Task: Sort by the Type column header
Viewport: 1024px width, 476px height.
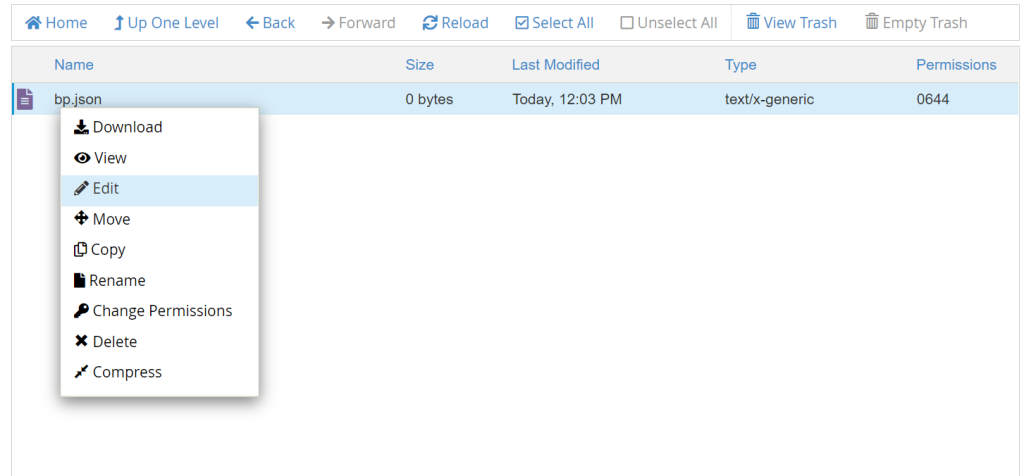Action: point(741,65)
